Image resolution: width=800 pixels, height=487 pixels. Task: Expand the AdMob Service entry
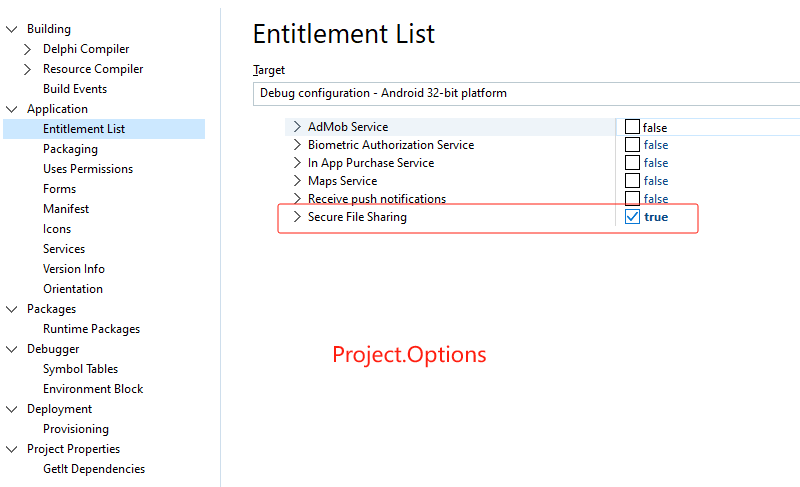[297, 127]
